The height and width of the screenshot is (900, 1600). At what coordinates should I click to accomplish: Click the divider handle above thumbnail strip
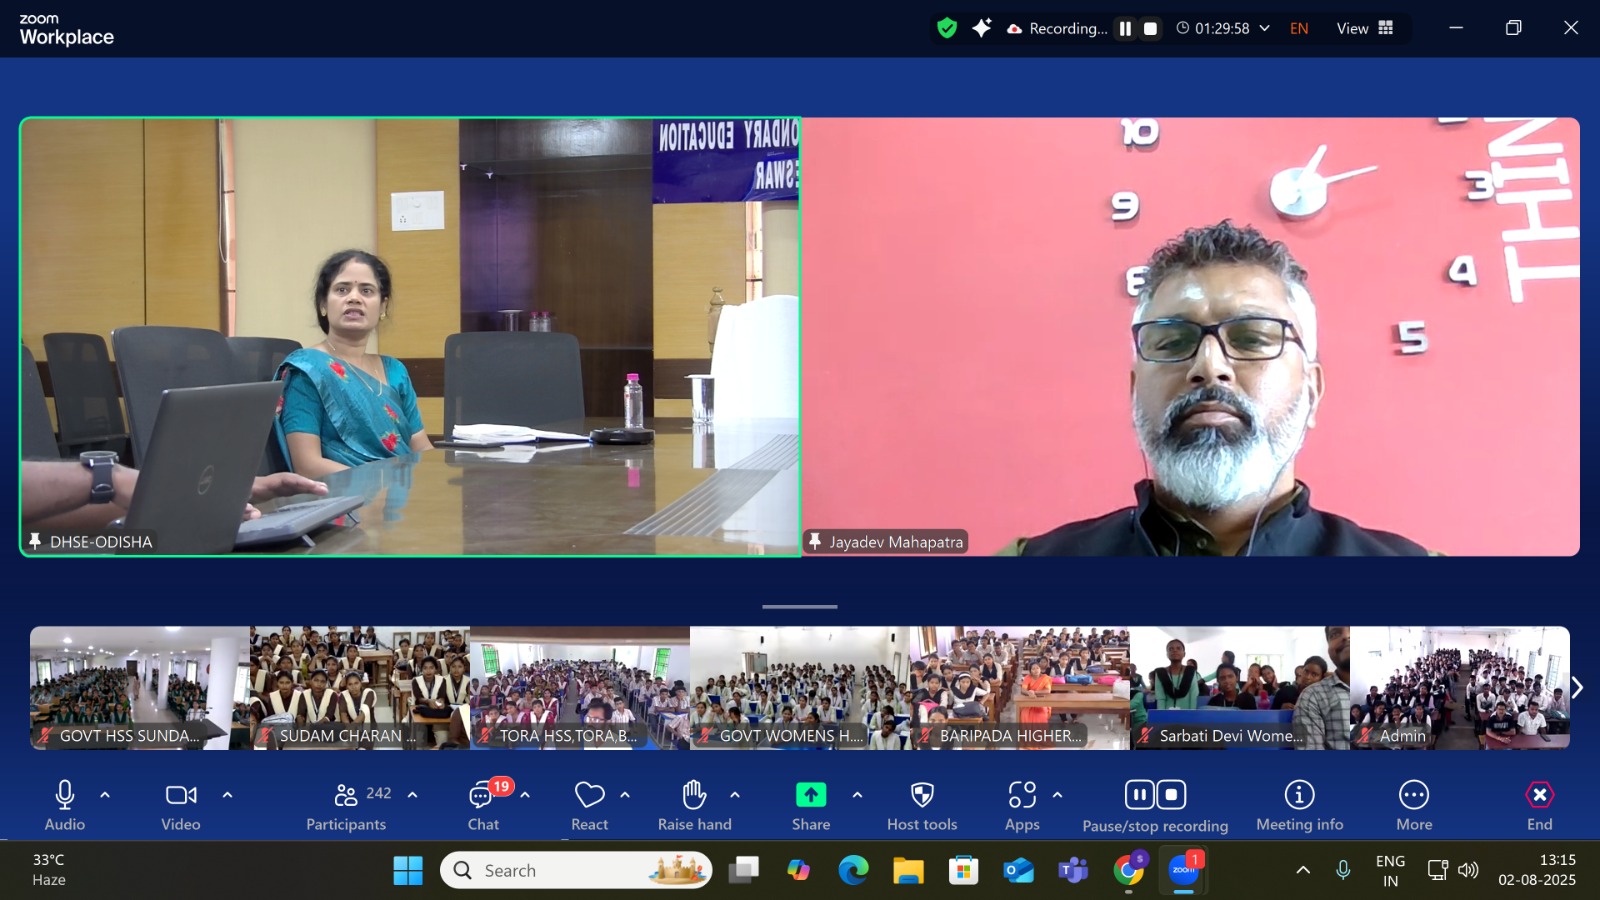(800, 606)
